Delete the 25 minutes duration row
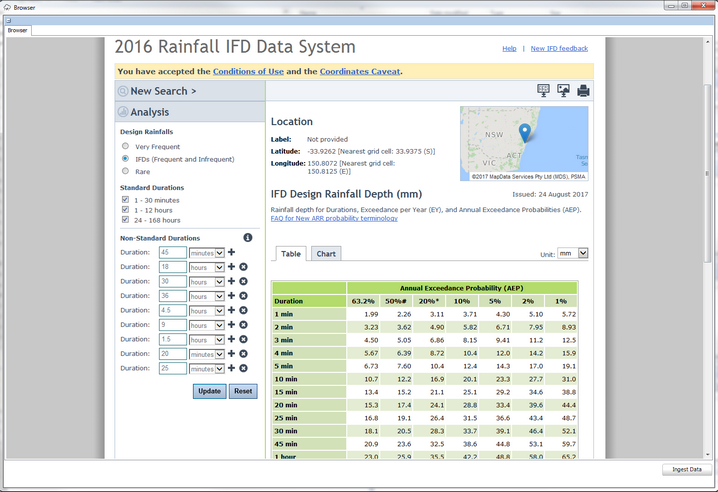This screenshot has width=718, height=492. (243, 369)
